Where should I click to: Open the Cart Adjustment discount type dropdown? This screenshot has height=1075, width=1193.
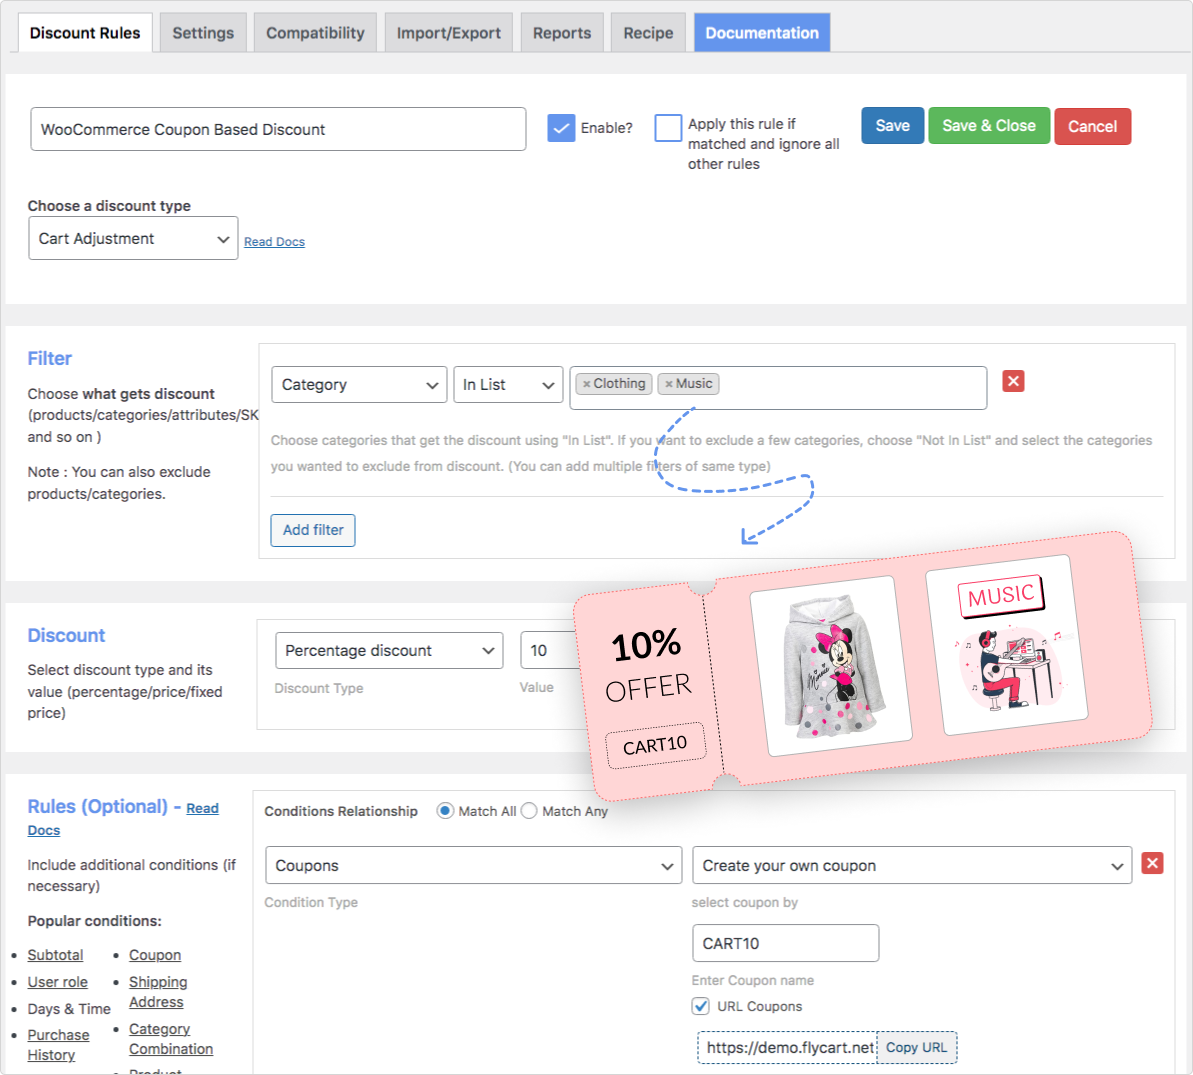(133, 238)
